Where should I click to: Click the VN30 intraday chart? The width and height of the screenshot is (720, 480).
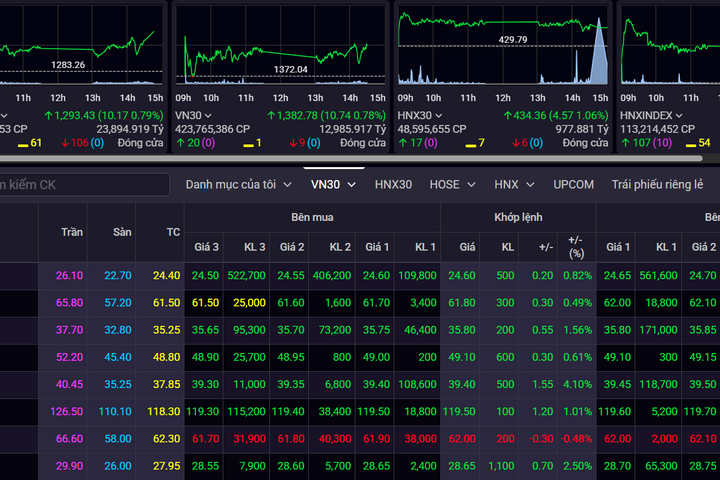tap(280, 45)
